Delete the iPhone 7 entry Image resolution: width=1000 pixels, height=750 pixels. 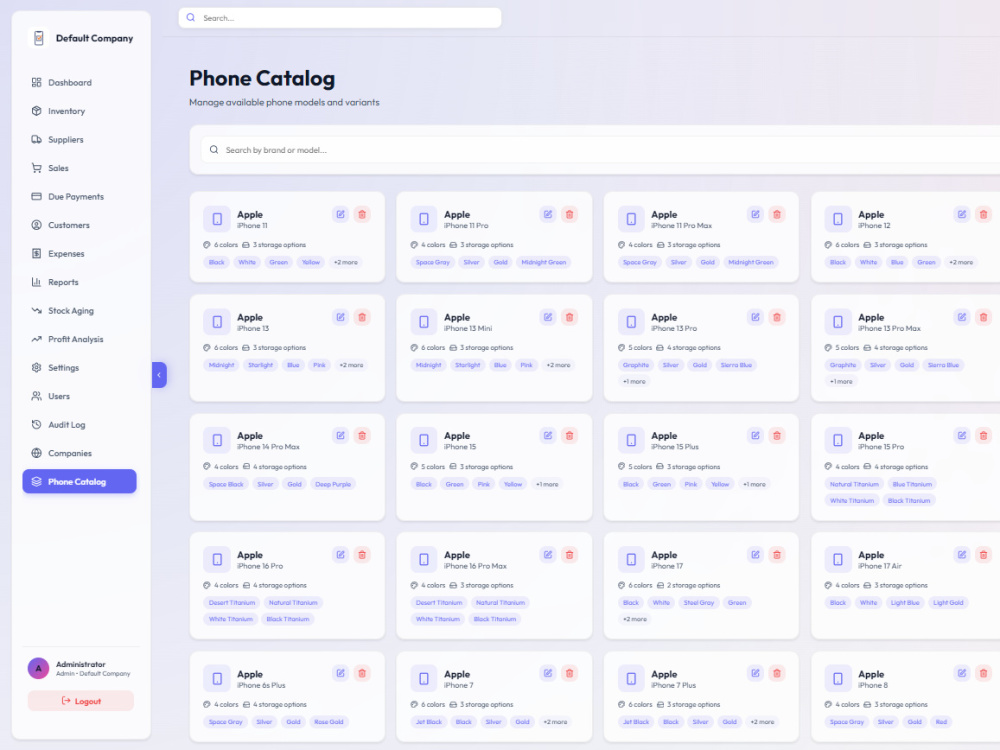click(x=570, y=673)
